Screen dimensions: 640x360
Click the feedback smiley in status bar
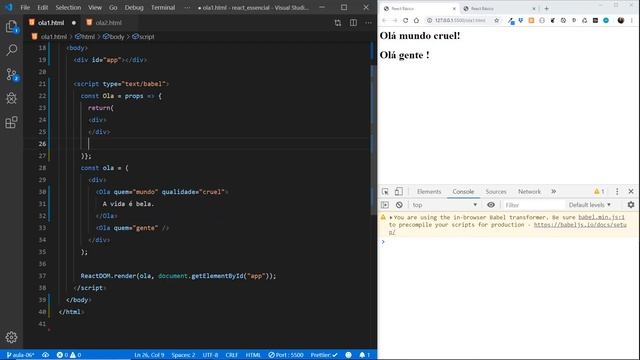tap(348, 355)
